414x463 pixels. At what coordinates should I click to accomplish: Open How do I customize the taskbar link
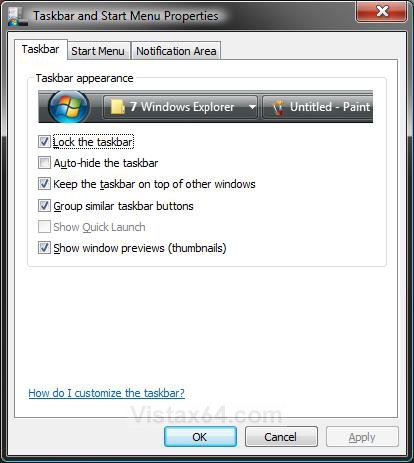tap(106, 393)
